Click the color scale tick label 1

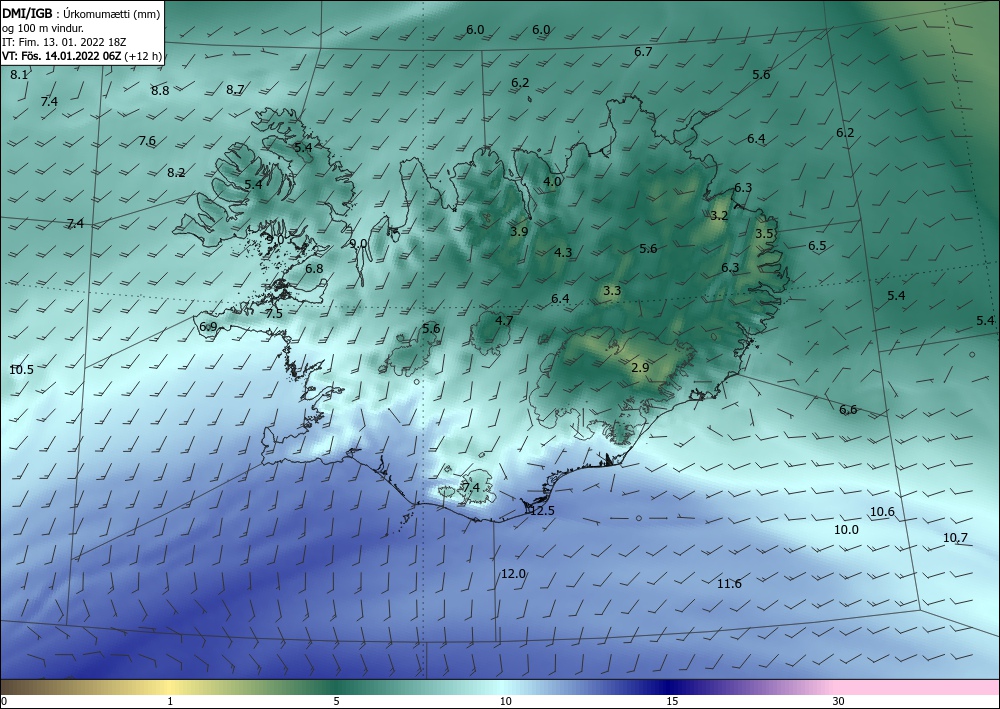tap(170, 701)
